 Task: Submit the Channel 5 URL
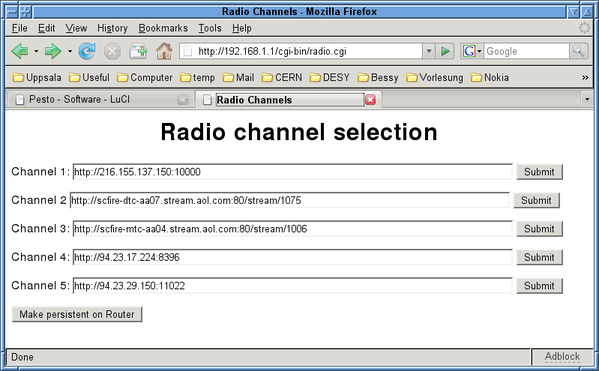(x=539, y=286)
